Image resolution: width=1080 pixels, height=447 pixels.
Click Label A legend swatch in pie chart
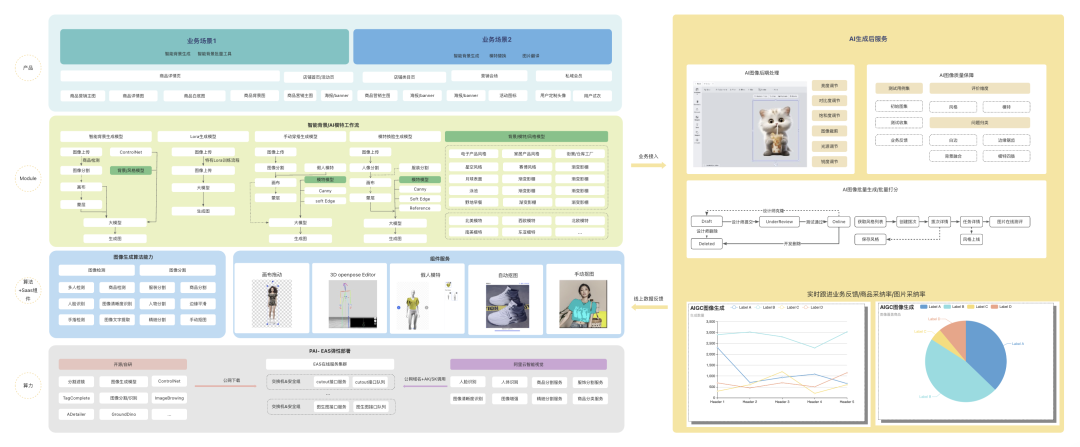click(924, 306)
